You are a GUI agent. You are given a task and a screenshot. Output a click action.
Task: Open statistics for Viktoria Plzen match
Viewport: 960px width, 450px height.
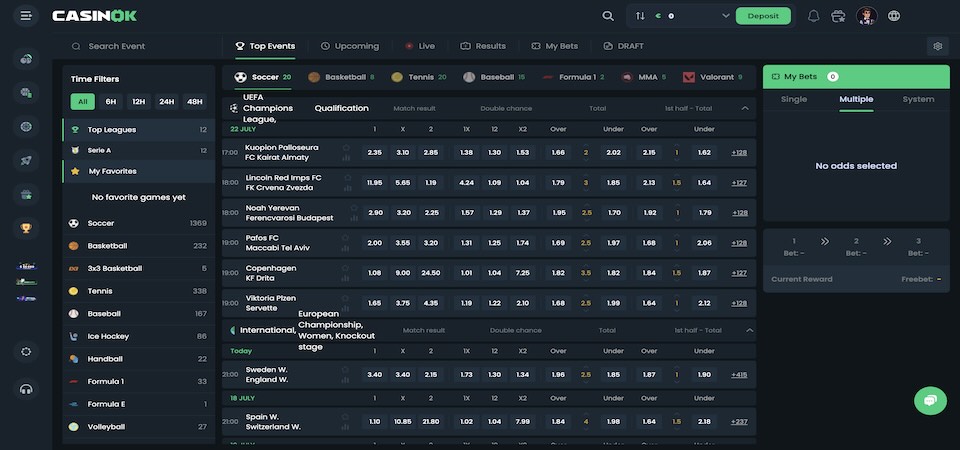tap(345, 308)
